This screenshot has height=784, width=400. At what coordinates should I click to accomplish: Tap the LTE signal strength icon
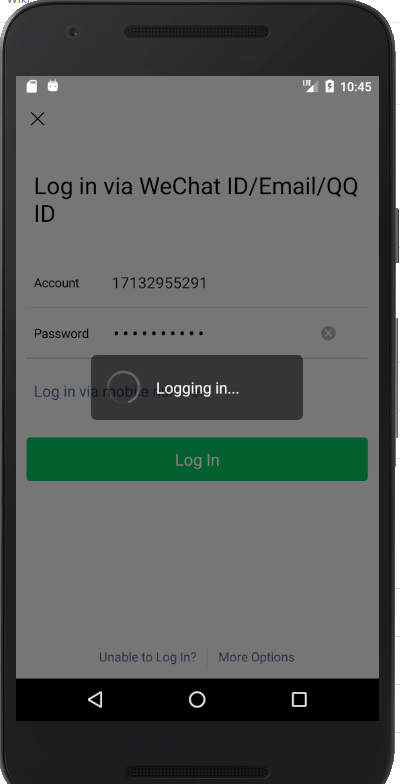[x=310, y=86]
